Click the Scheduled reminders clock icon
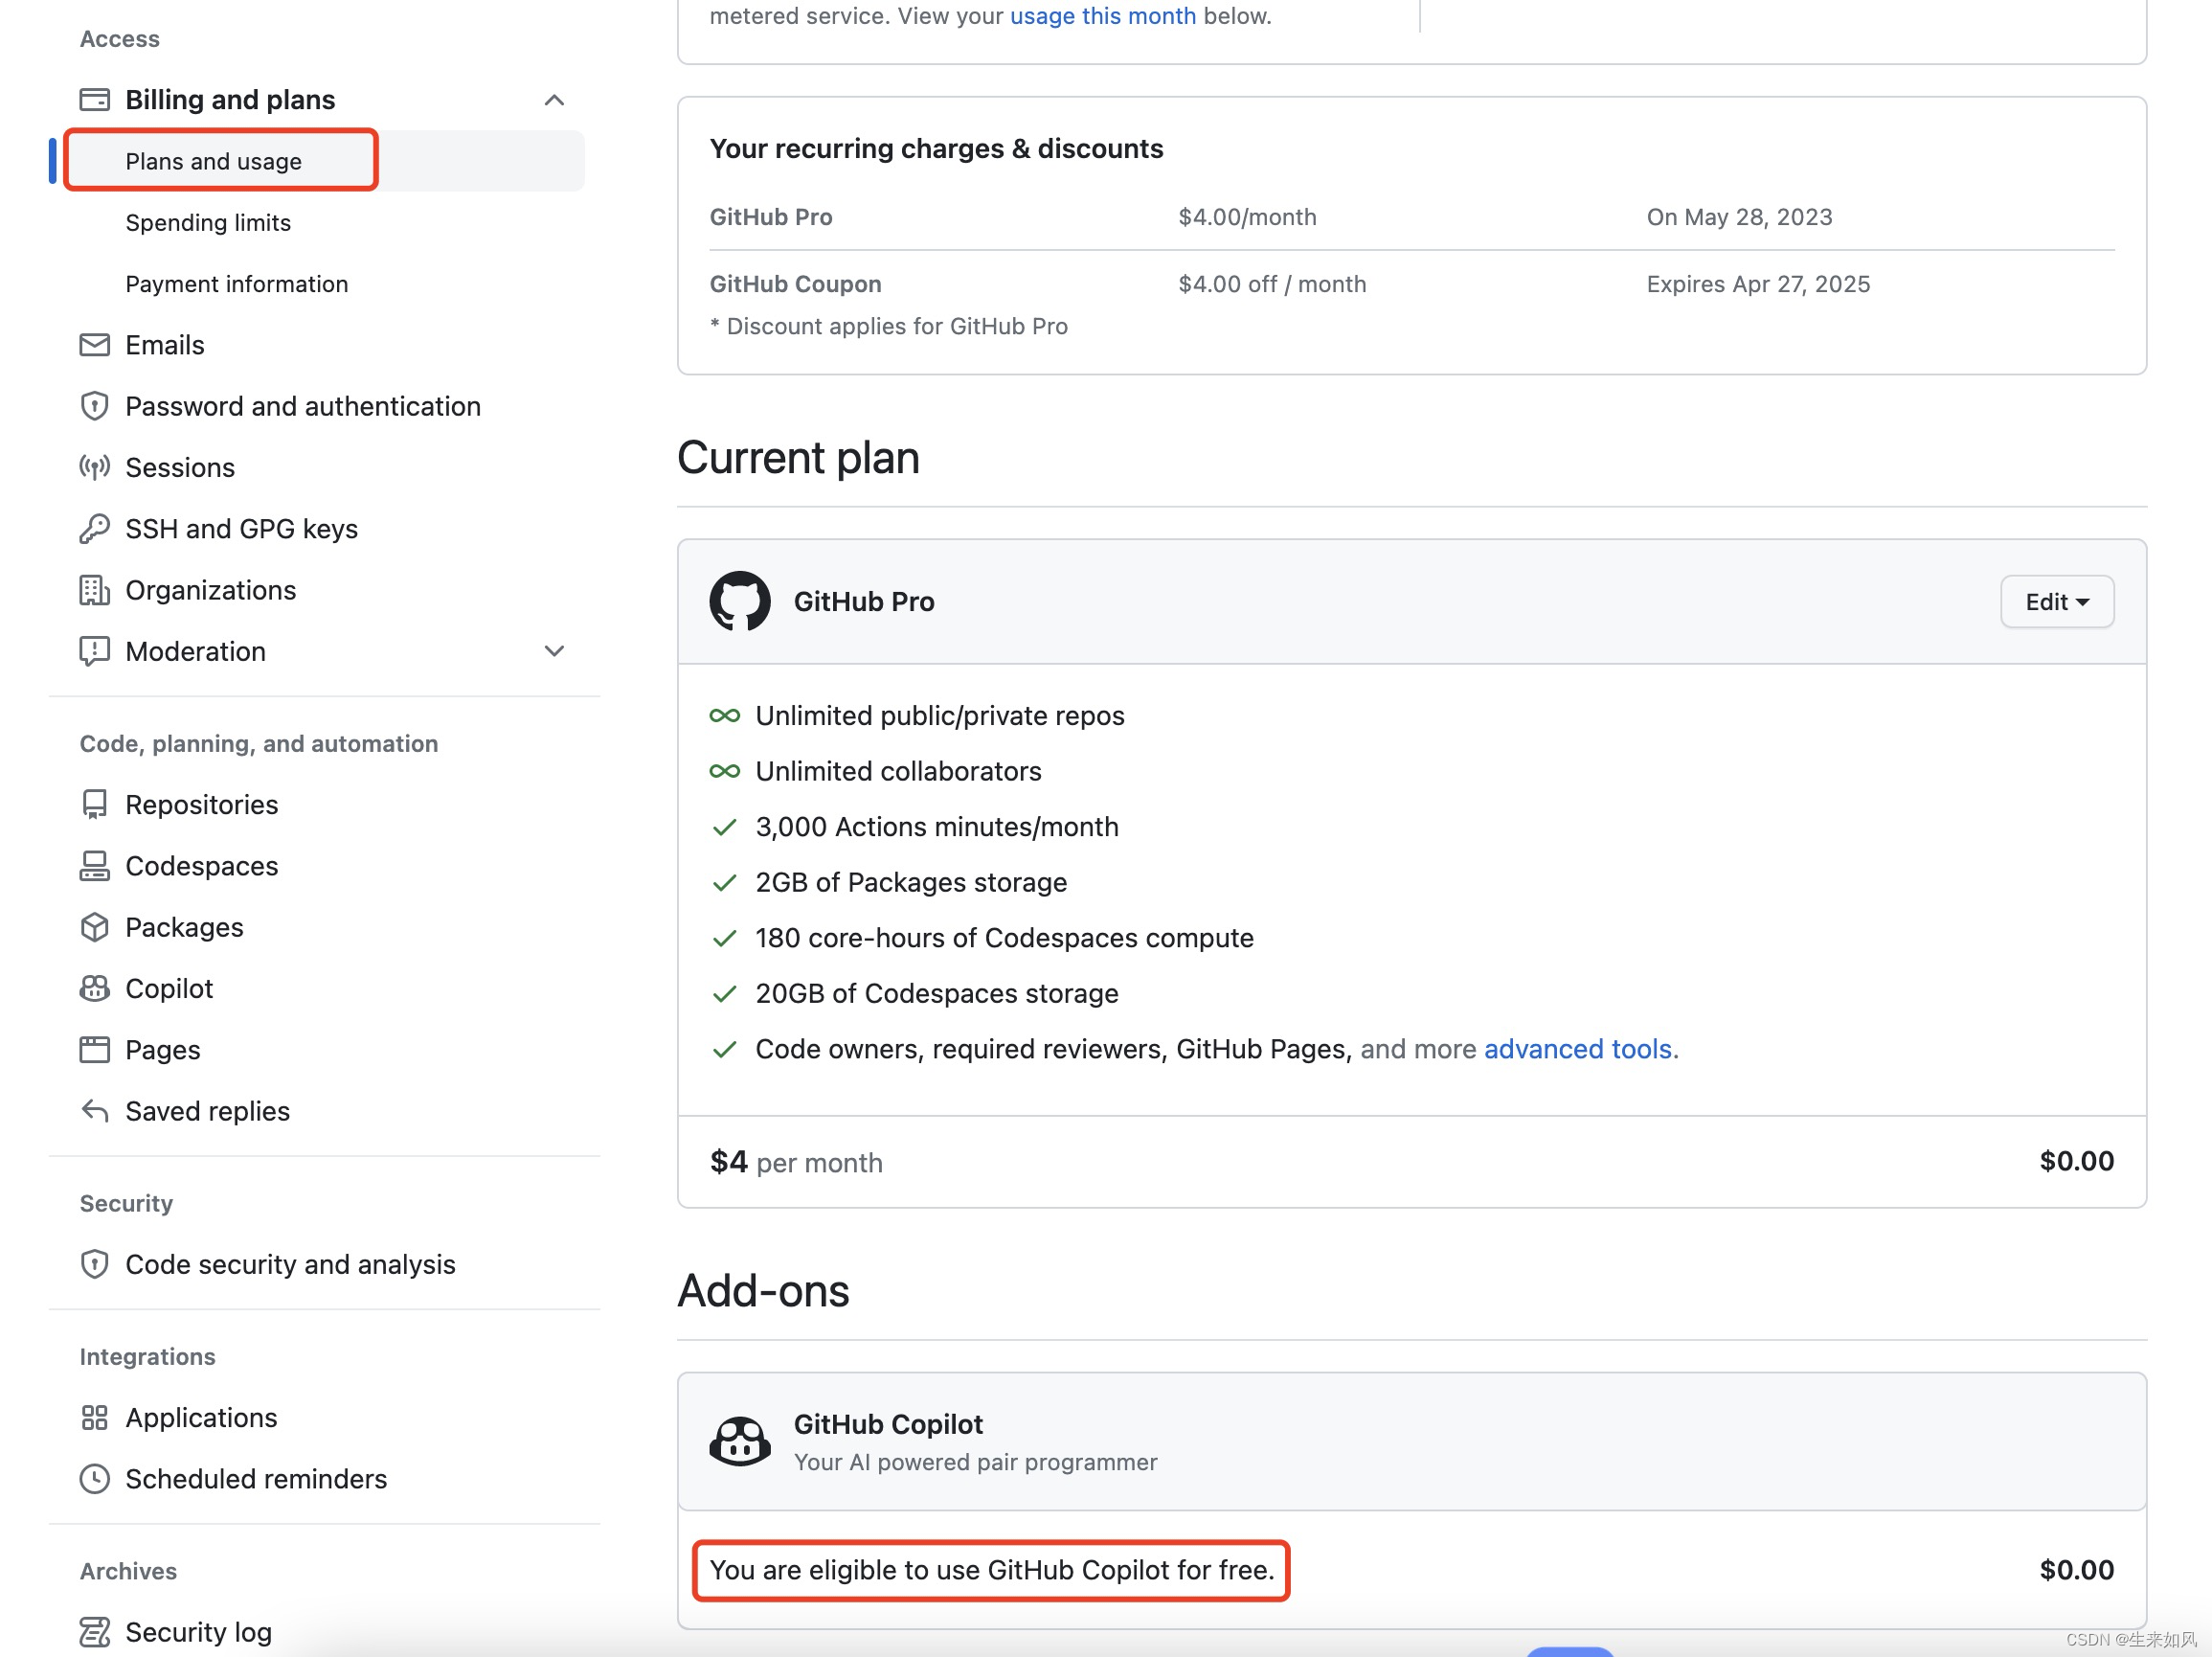 coord(94,1478)
